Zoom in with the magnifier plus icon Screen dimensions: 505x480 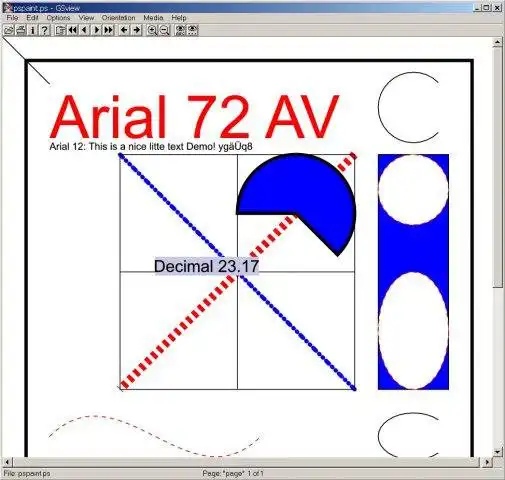[x=152, y=30]
